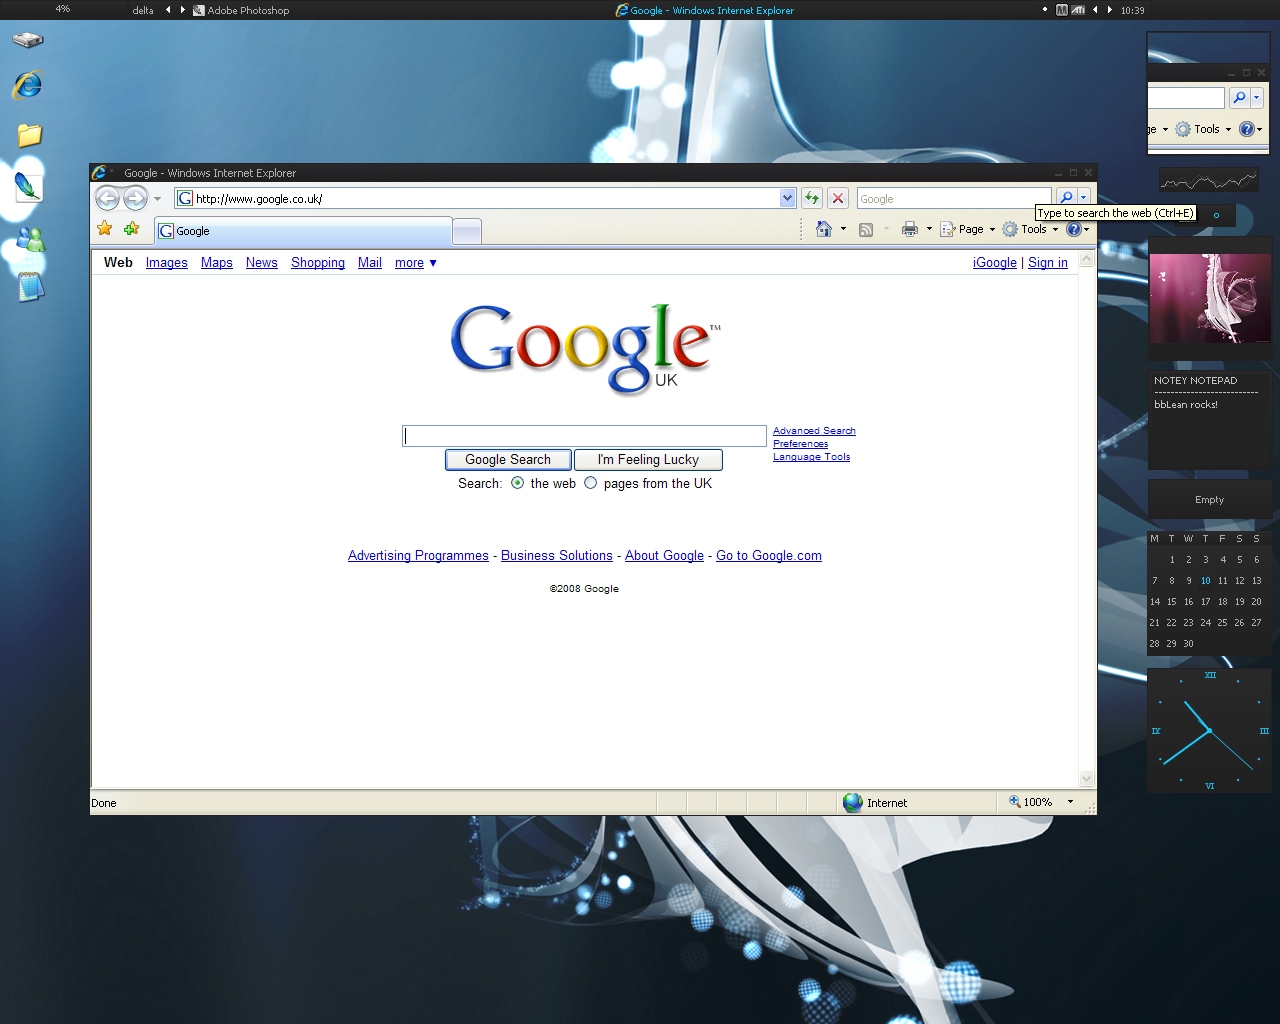
Task: Open the Preferences link
Action: (800, 444)
